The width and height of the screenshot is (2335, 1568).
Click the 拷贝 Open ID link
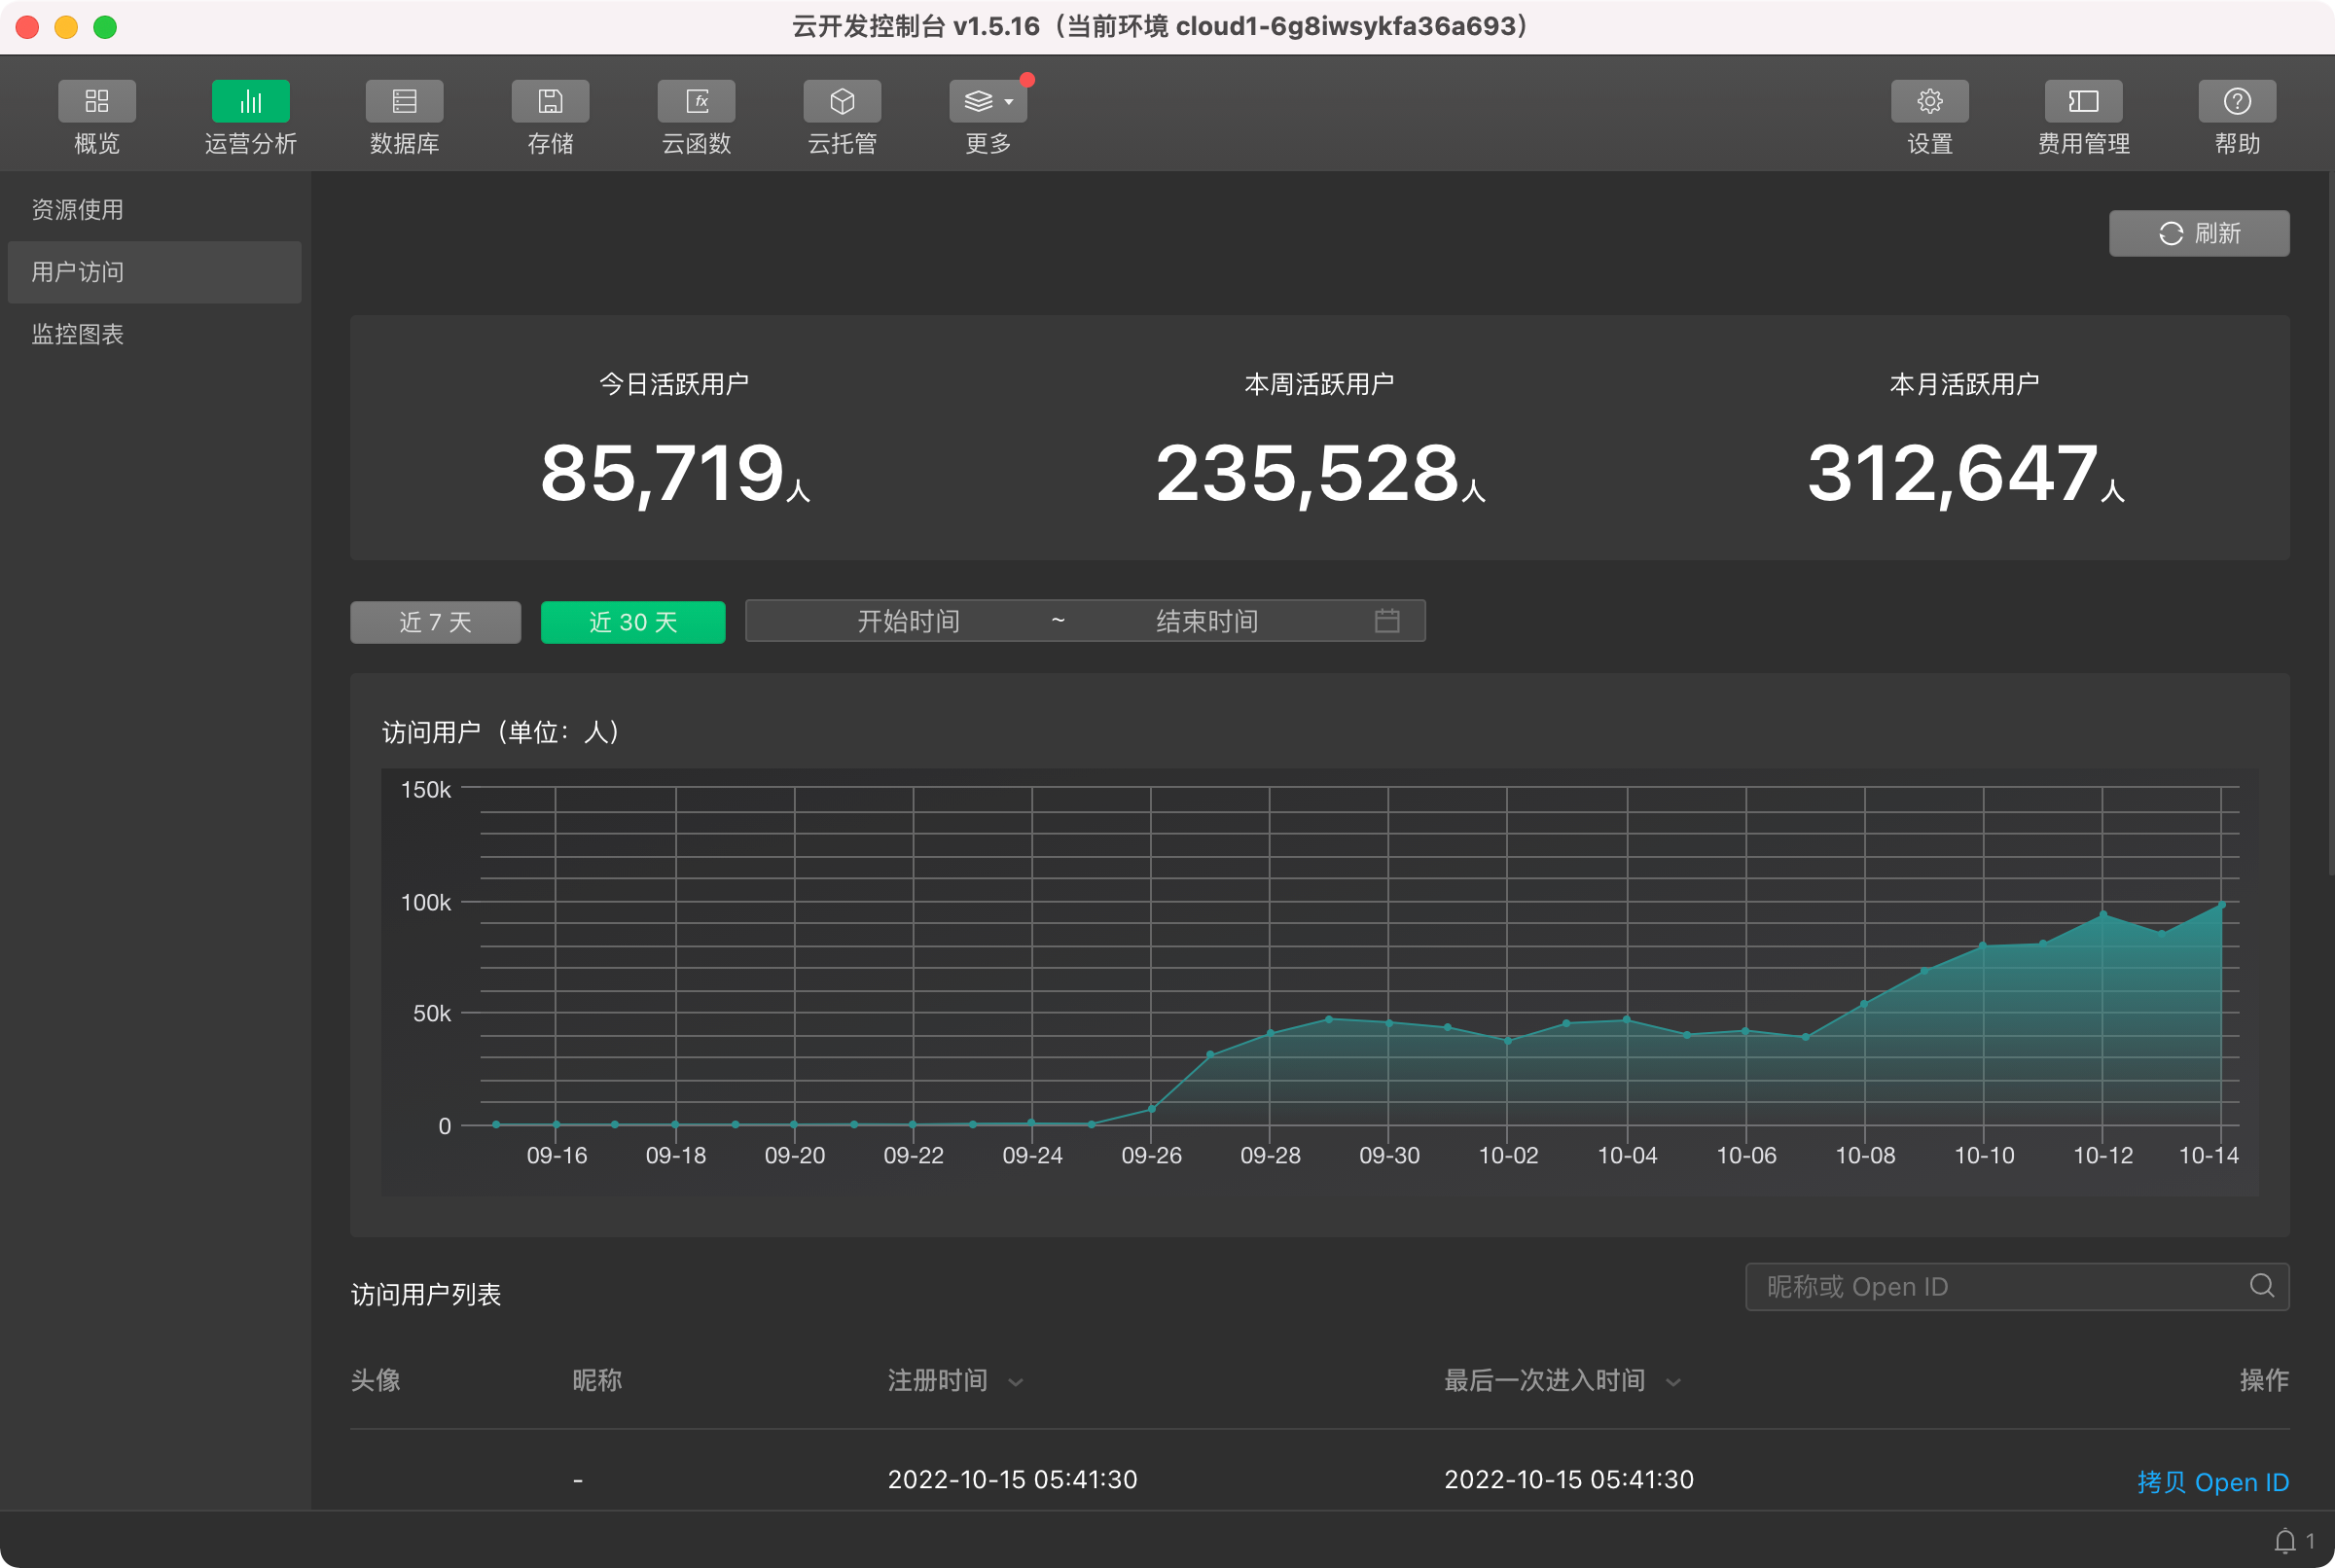click(2212, 1481)
